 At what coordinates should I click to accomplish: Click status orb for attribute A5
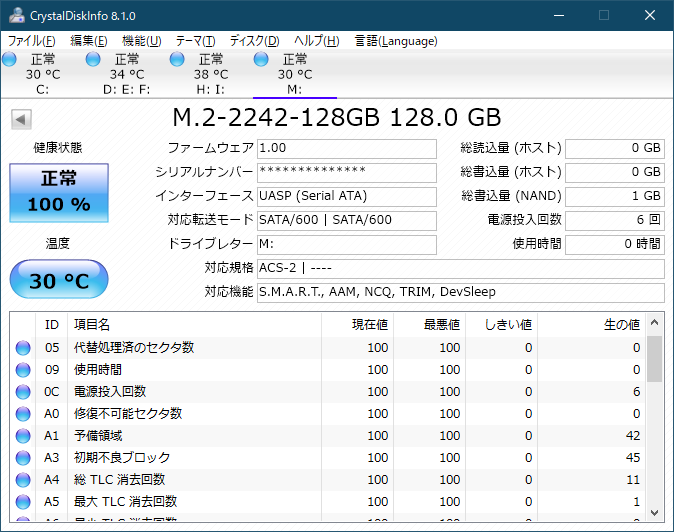pos(23,501)
